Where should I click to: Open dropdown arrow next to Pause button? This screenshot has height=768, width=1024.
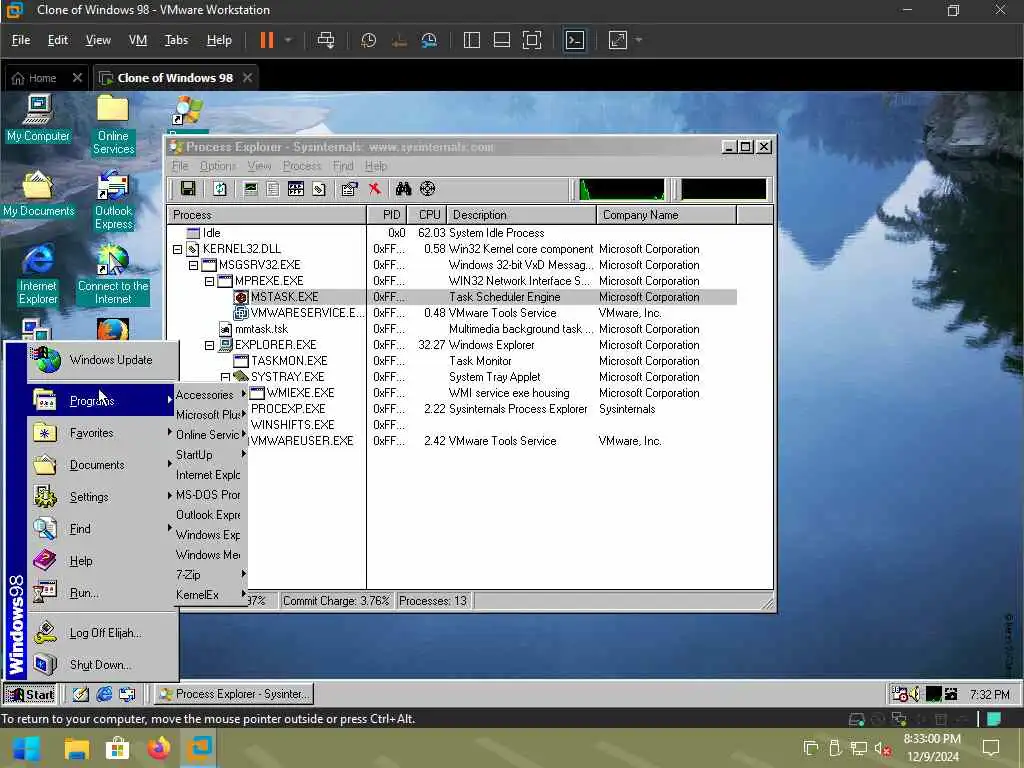[288, 40]
